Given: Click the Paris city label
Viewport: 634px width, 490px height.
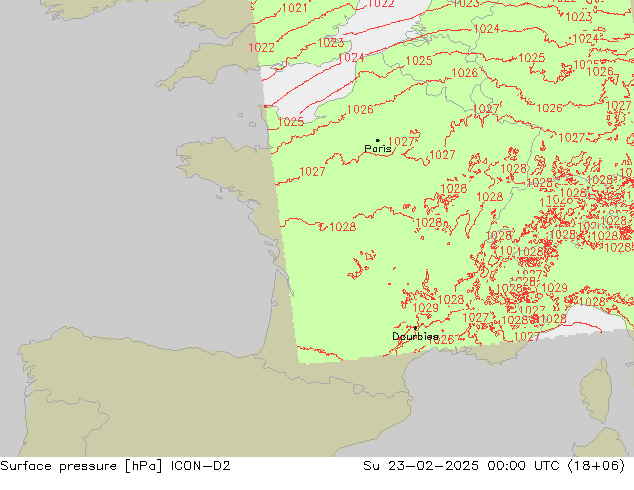Looking at the screenshot, I should pyautogui.click(x=378, y=148).
